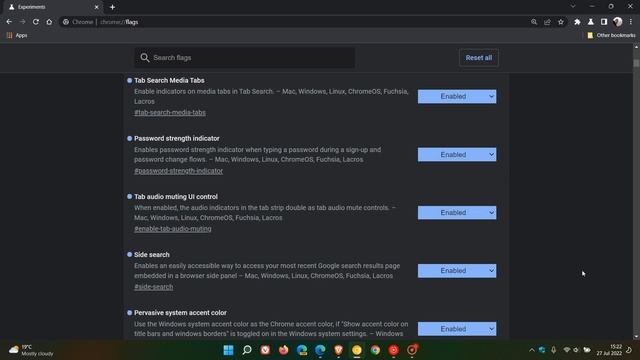Screen dimensions: 640x360
Task: Click the scrollbar thumb on the flags page
Action: click(636, 63)
